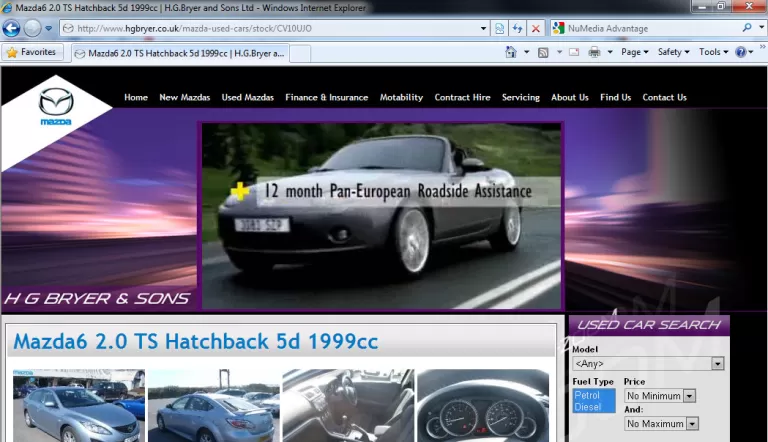The image size is (768, 442).
Task: Click the Roadside Assistance banner video
Action: 381,216
